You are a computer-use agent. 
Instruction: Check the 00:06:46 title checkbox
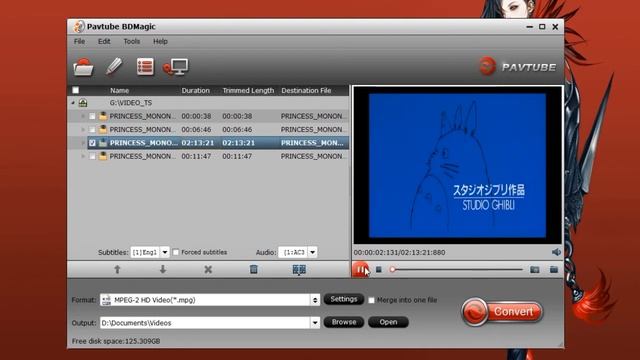tap(92, 129)
